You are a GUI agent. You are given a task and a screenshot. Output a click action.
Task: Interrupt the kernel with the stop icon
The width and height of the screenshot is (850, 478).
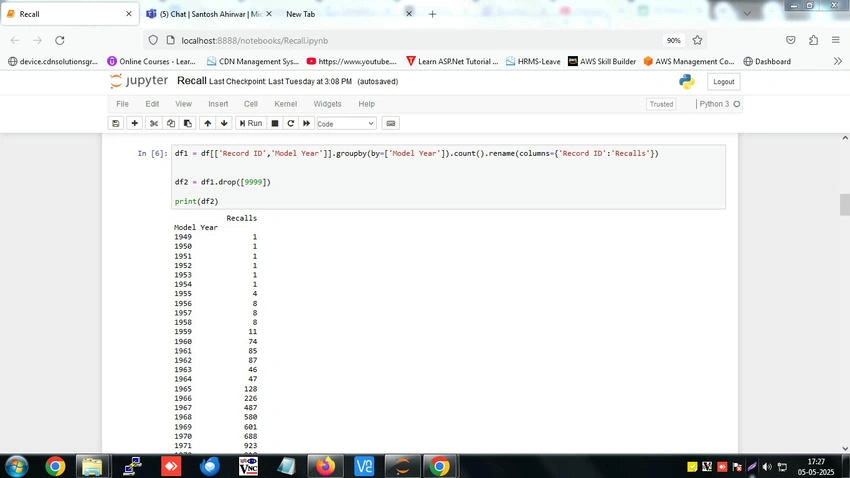point(275,124)
